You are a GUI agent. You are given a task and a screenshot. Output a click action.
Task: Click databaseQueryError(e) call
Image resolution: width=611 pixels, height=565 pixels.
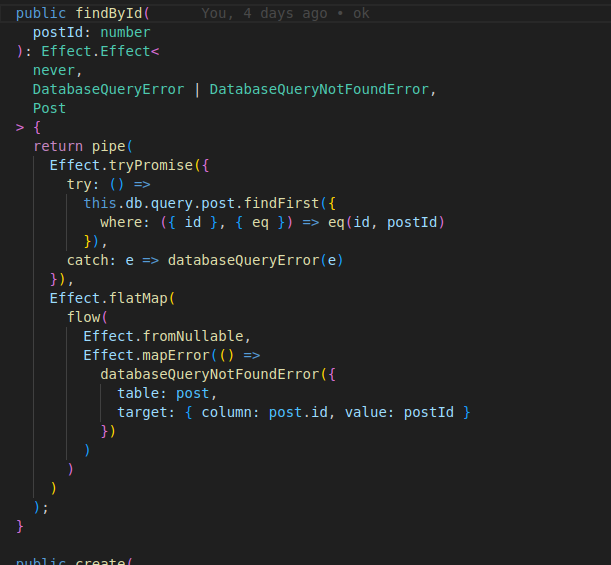point(256,260)
